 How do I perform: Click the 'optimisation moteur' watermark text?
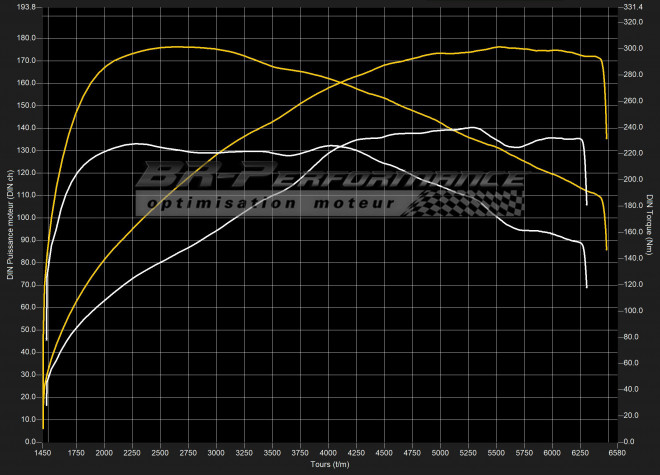click(270, 203)
